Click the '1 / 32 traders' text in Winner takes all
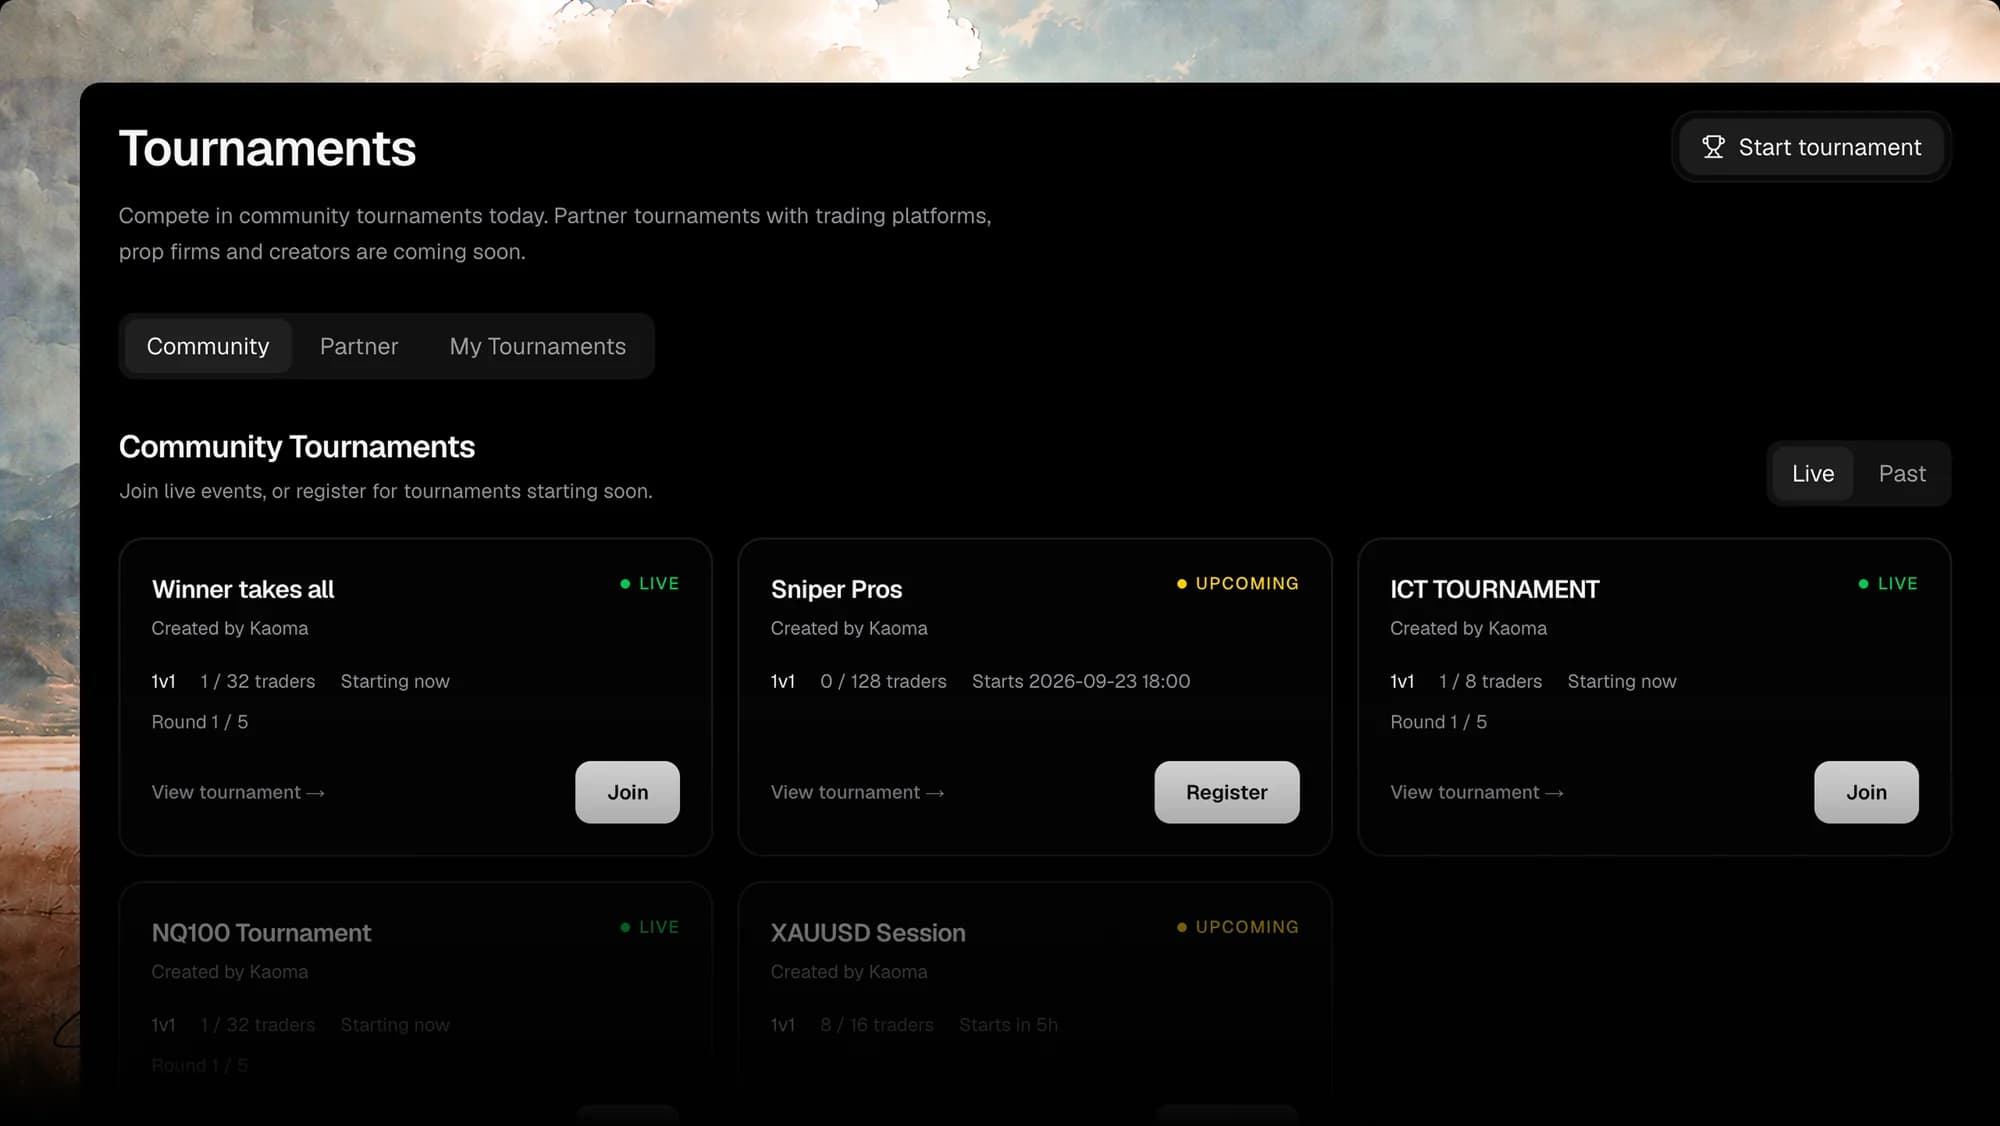Image resolution: width=2000 pixels, height=1126 pixels. click(x=257, y=681)
